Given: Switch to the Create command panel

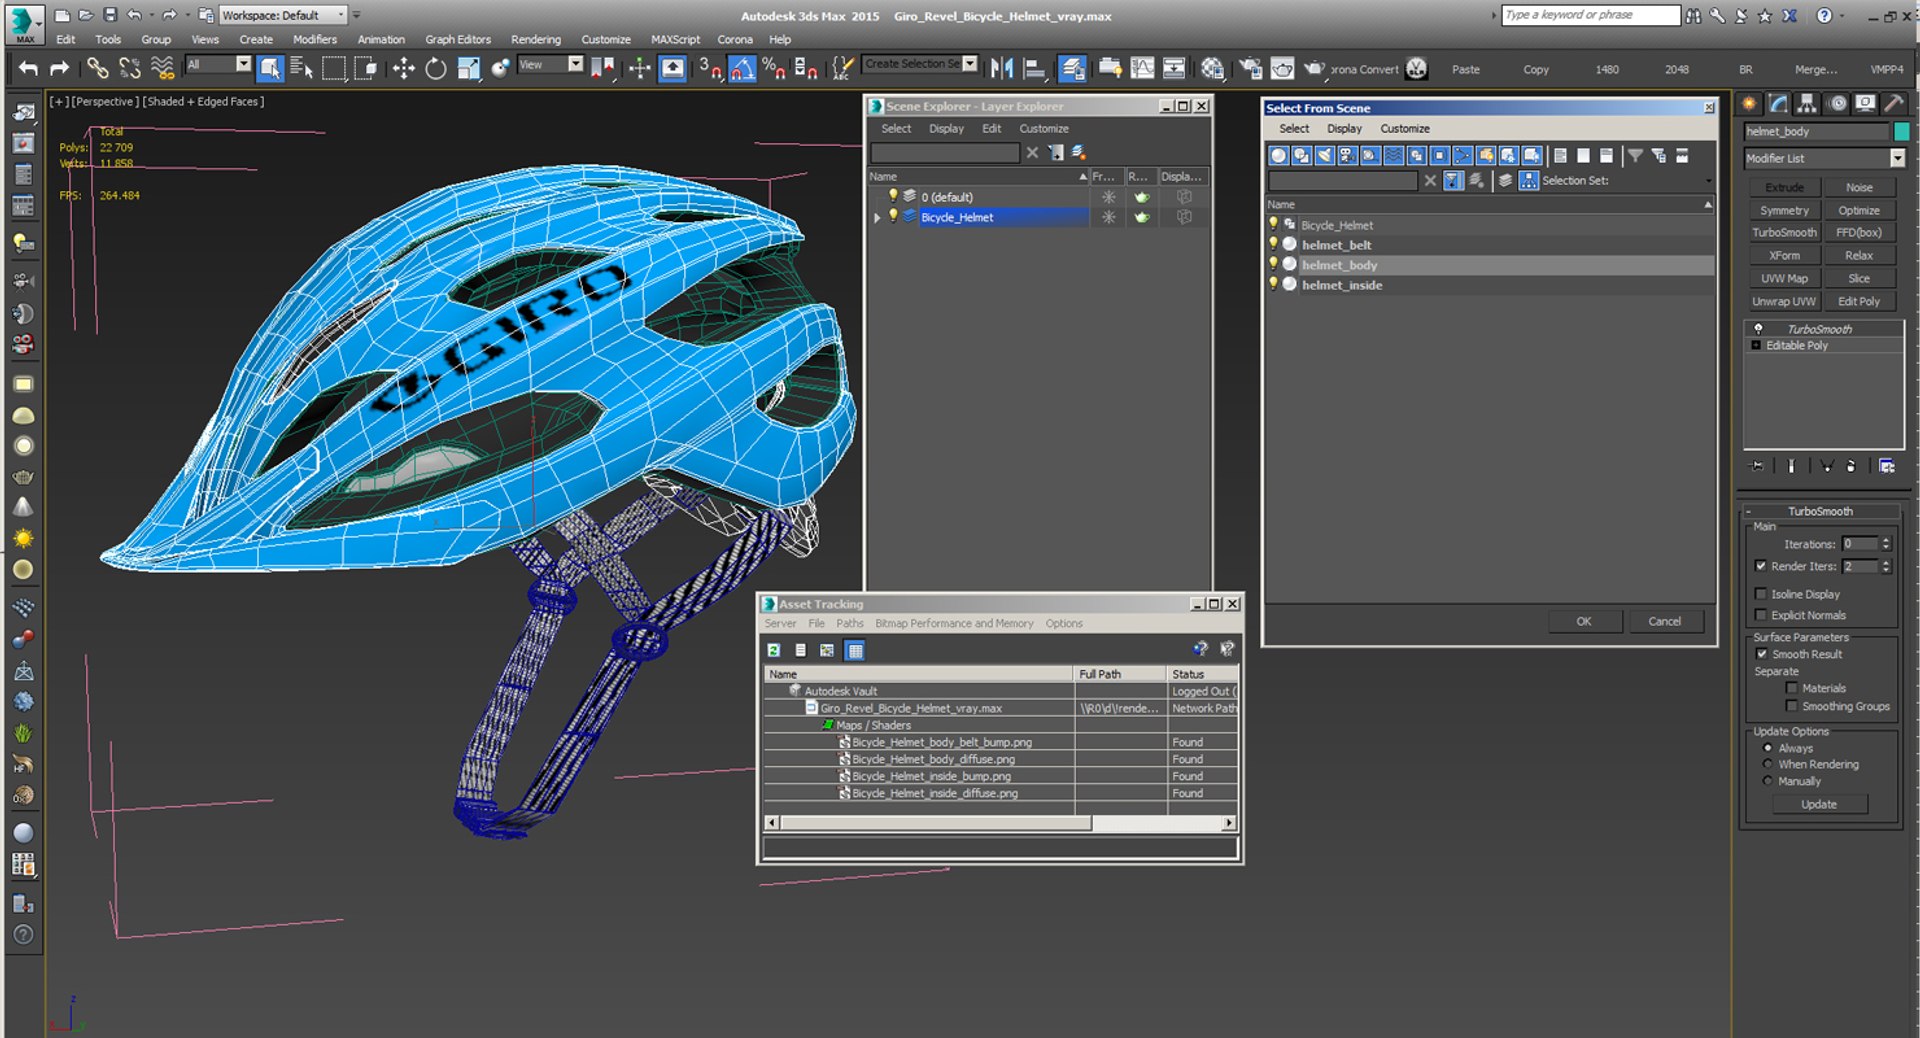Looking at the screenshot, I should click(1749, 104).
